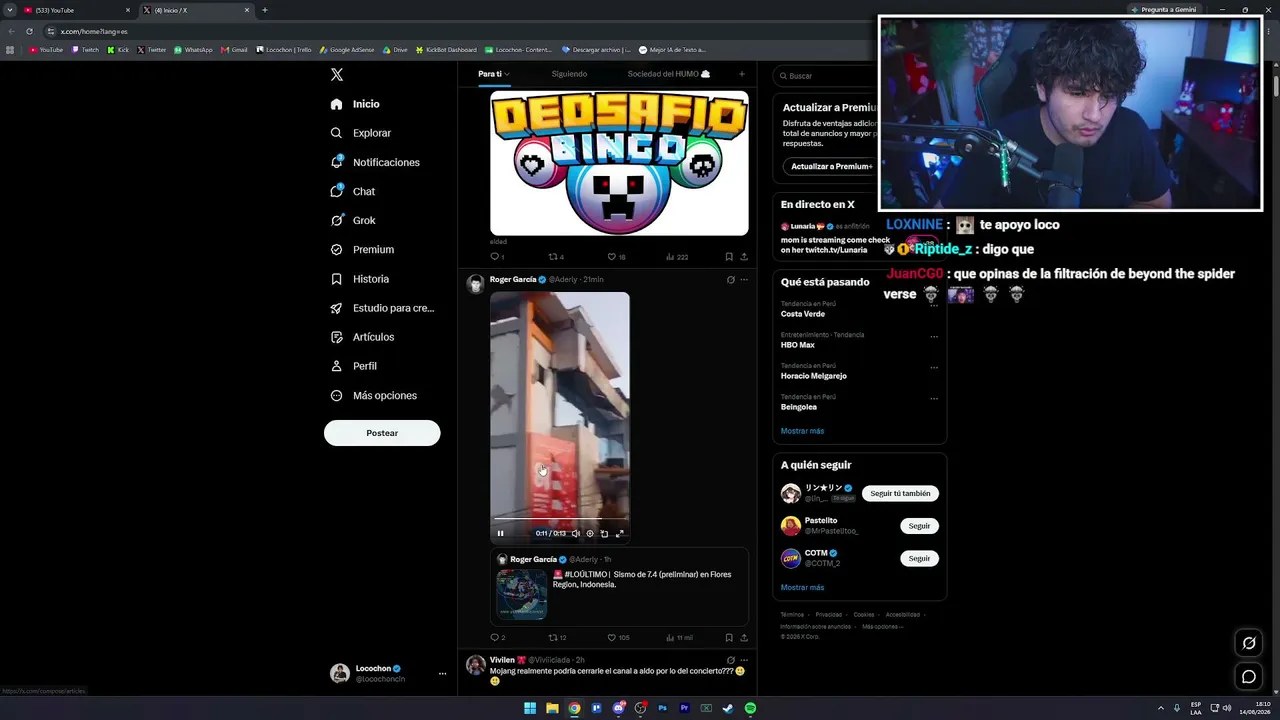Click Seguir tú también button

[900, 494]
